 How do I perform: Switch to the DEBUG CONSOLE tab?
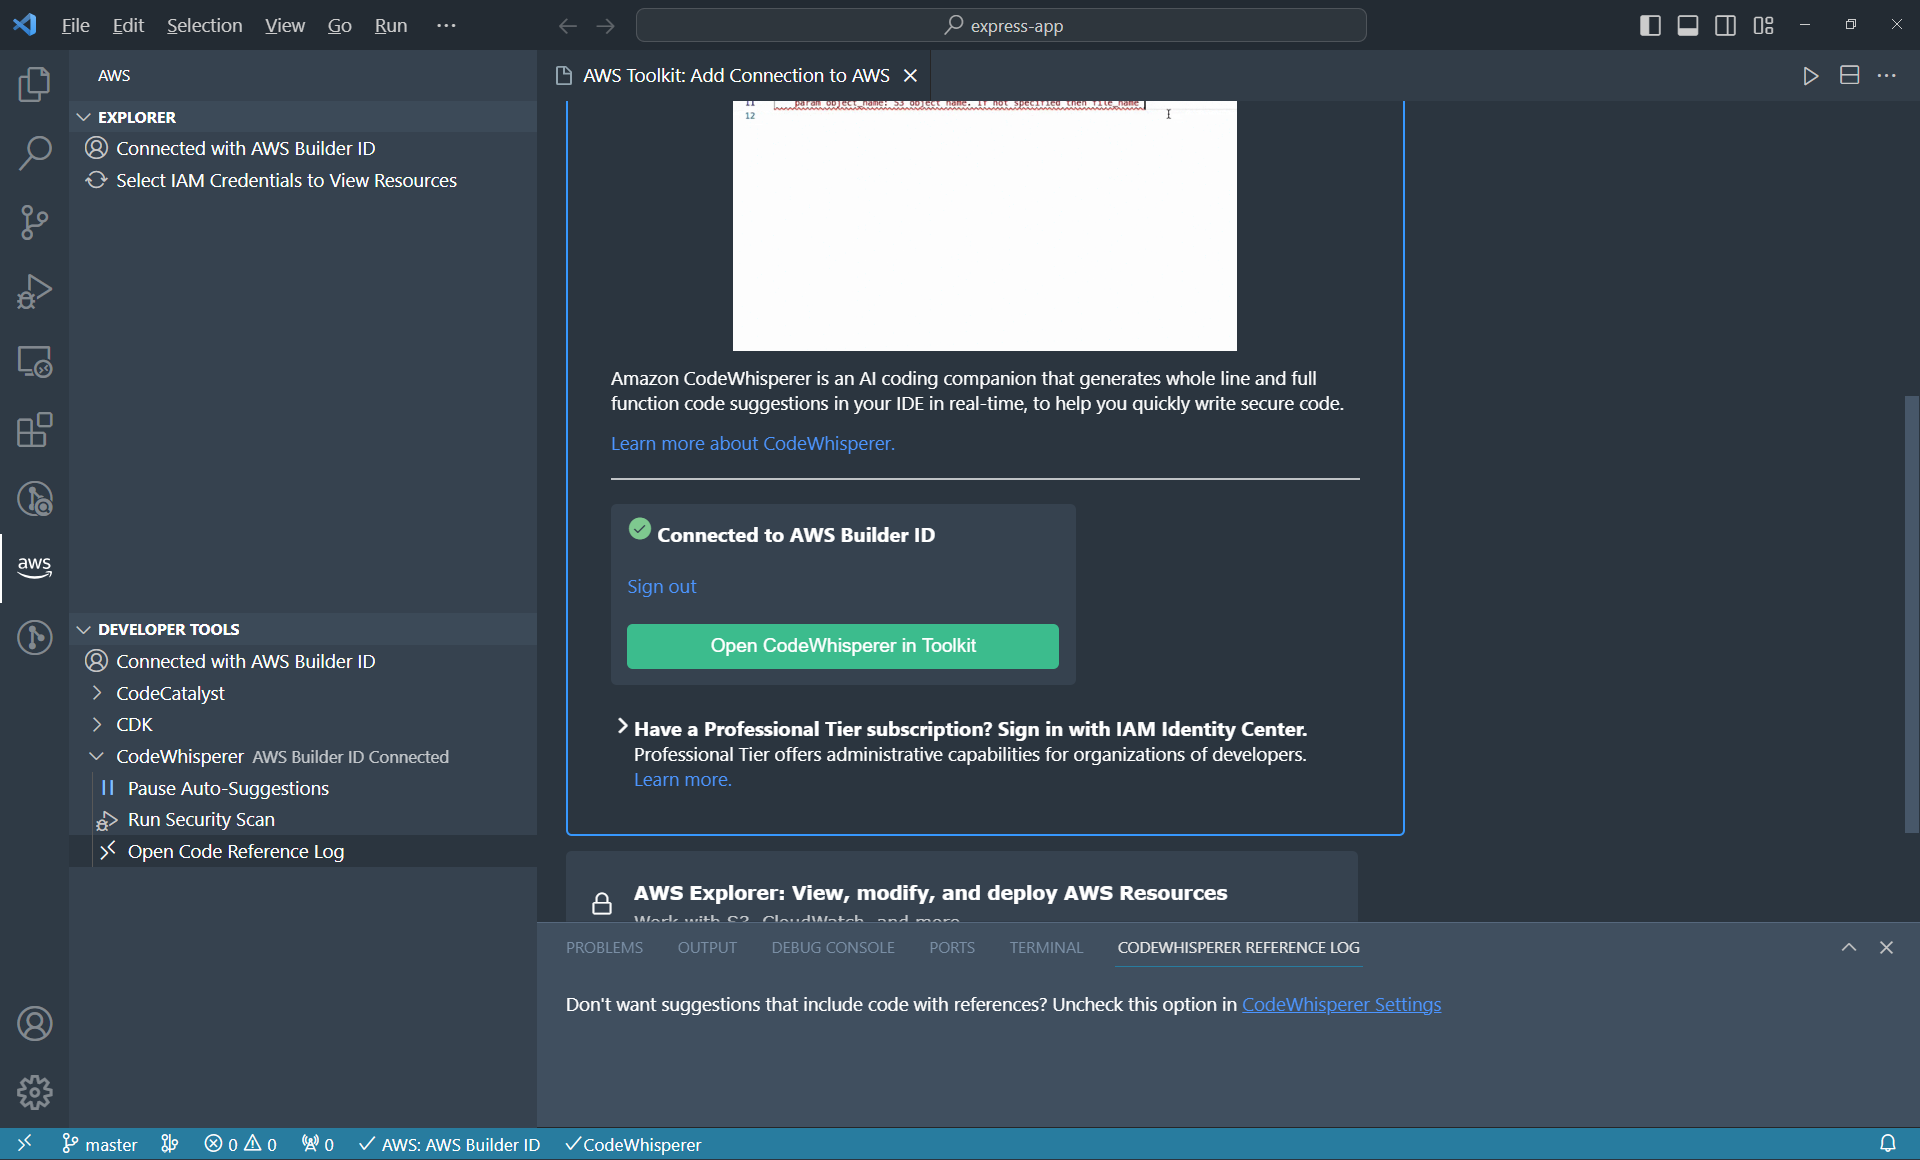(x=833, y=947)
